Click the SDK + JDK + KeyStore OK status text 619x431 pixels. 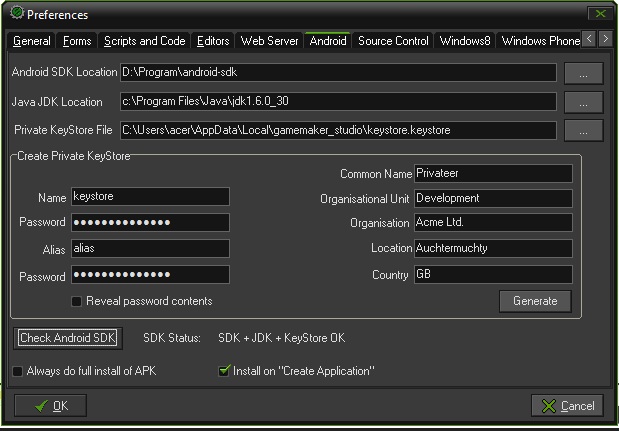point(281,338)
